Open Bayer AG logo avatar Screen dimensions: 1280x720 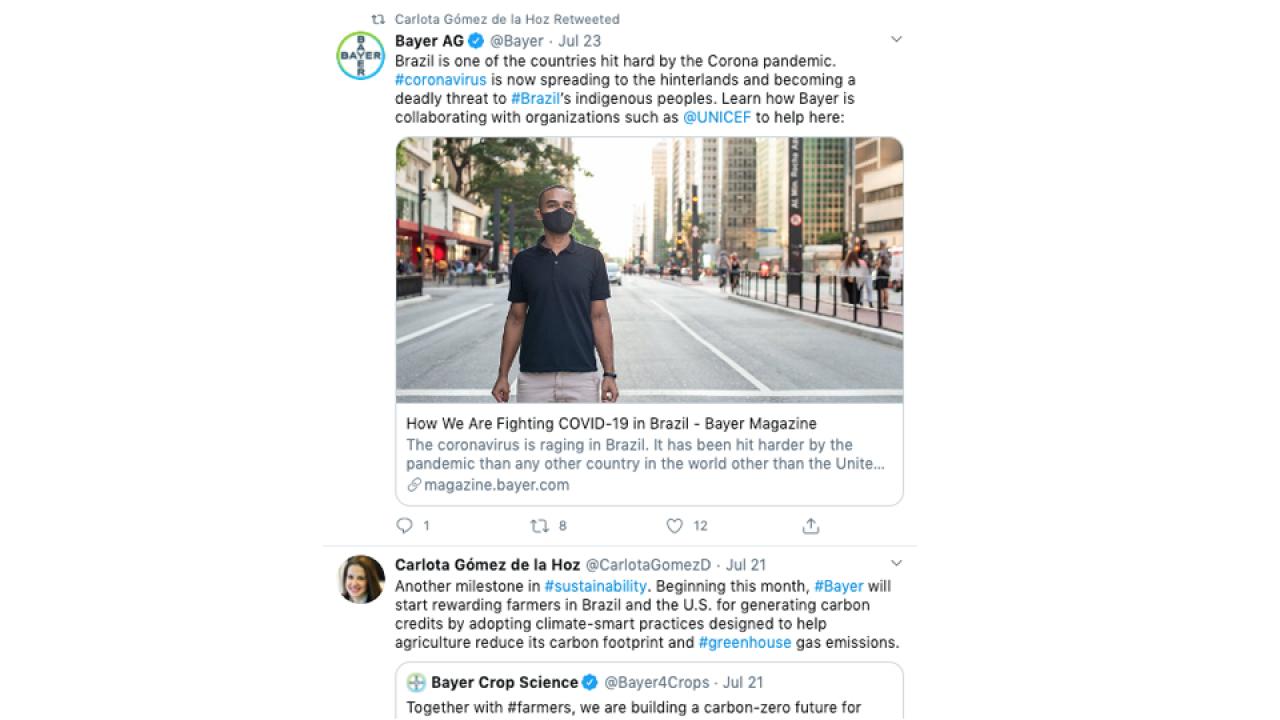[360, 56]
